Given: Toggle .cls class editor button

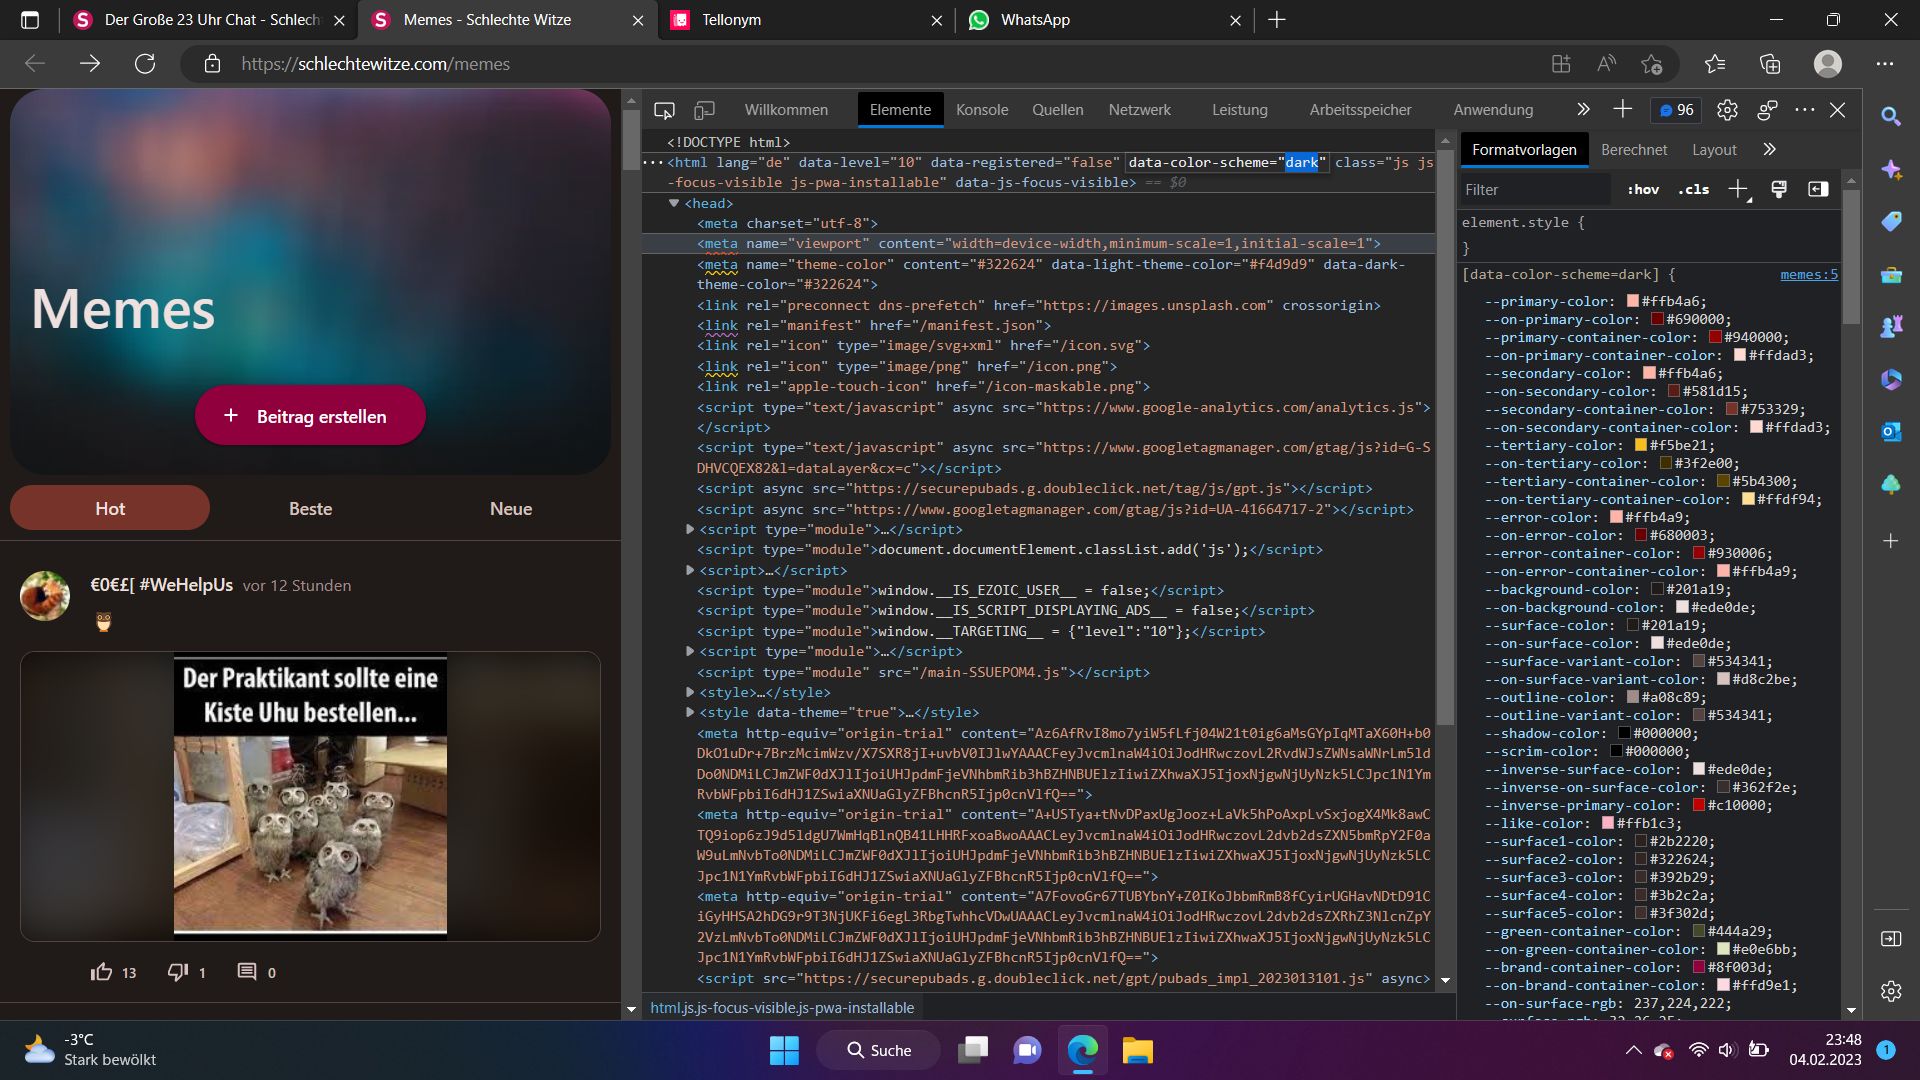Looking at the screenshot, I should (1693, 189).
